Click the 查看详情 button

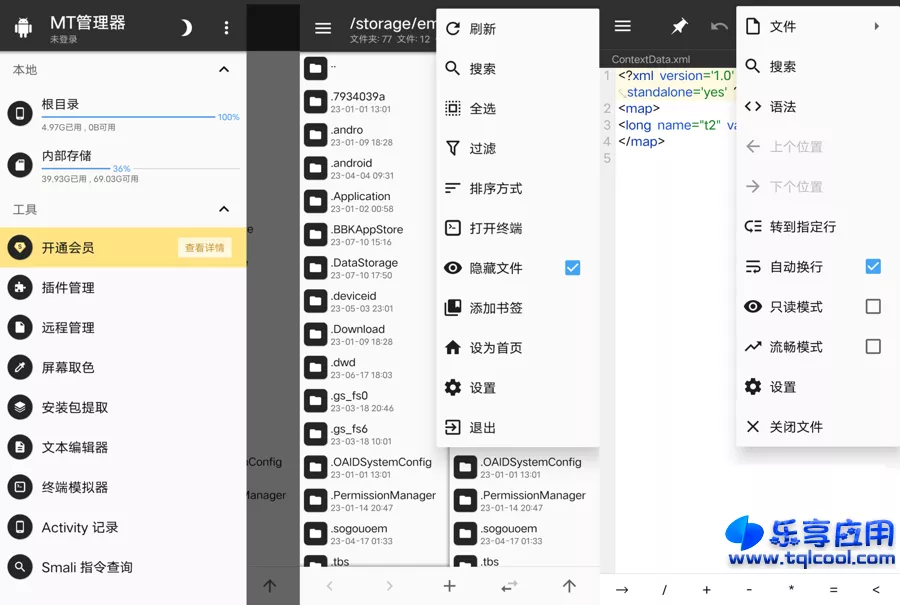point(204,248)
